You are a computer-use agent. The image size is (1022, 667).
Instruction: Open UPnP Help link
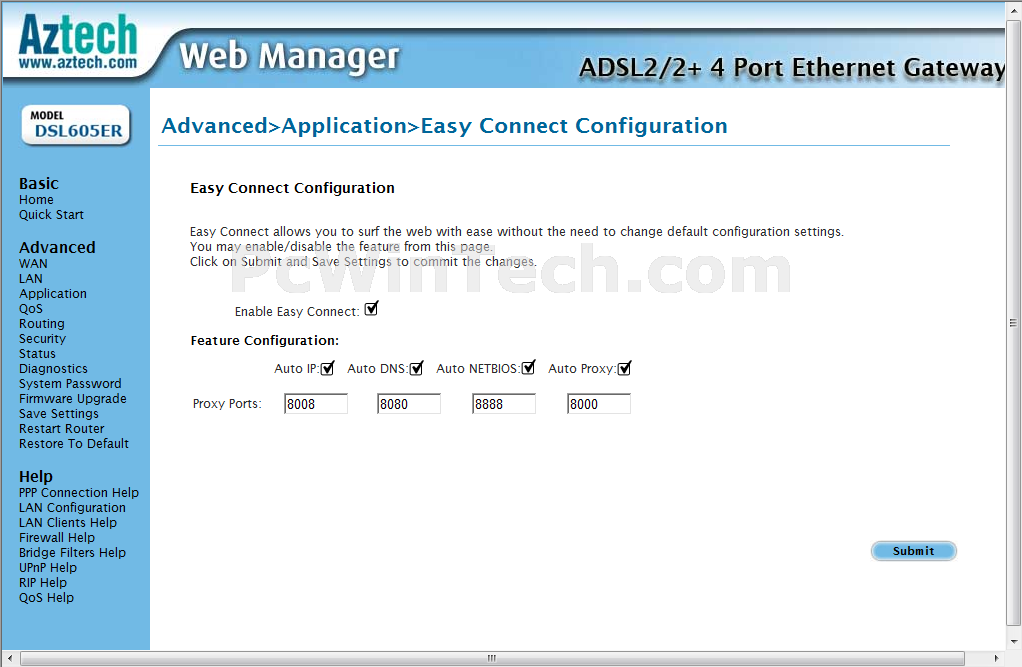[48, 567]
